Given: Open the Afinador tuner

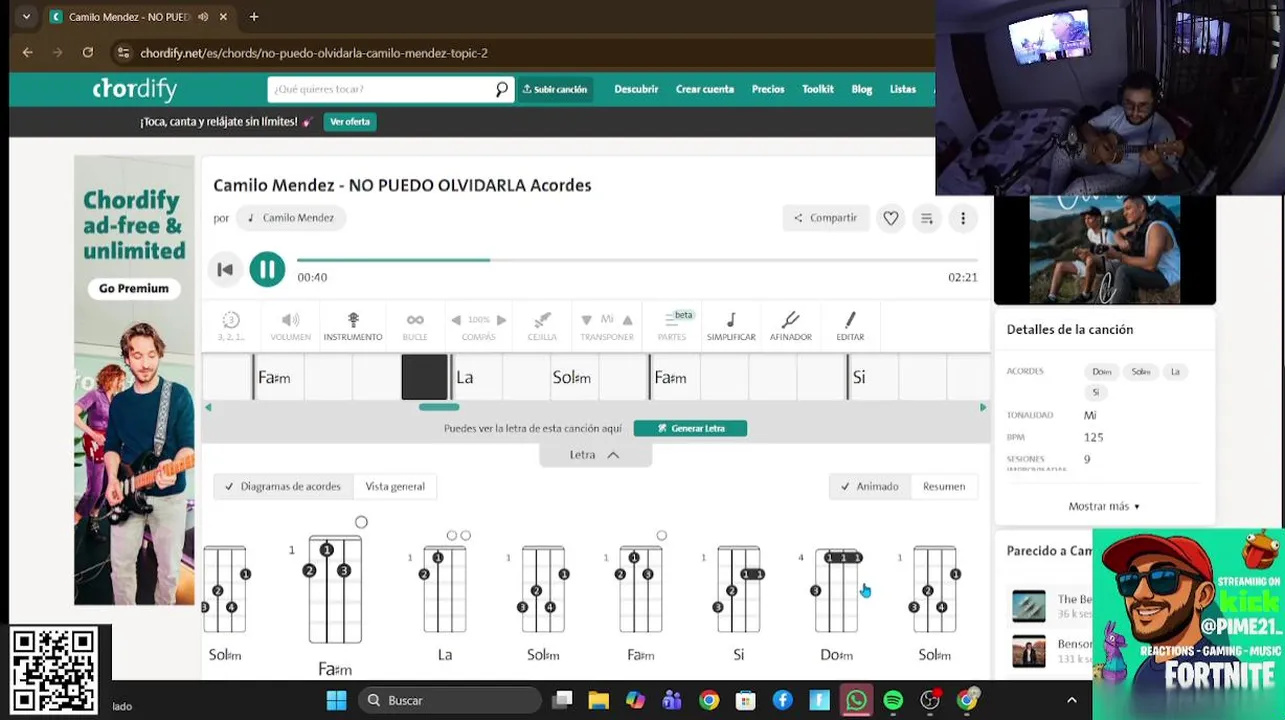Looking at the screenshot, I should 790,326.
